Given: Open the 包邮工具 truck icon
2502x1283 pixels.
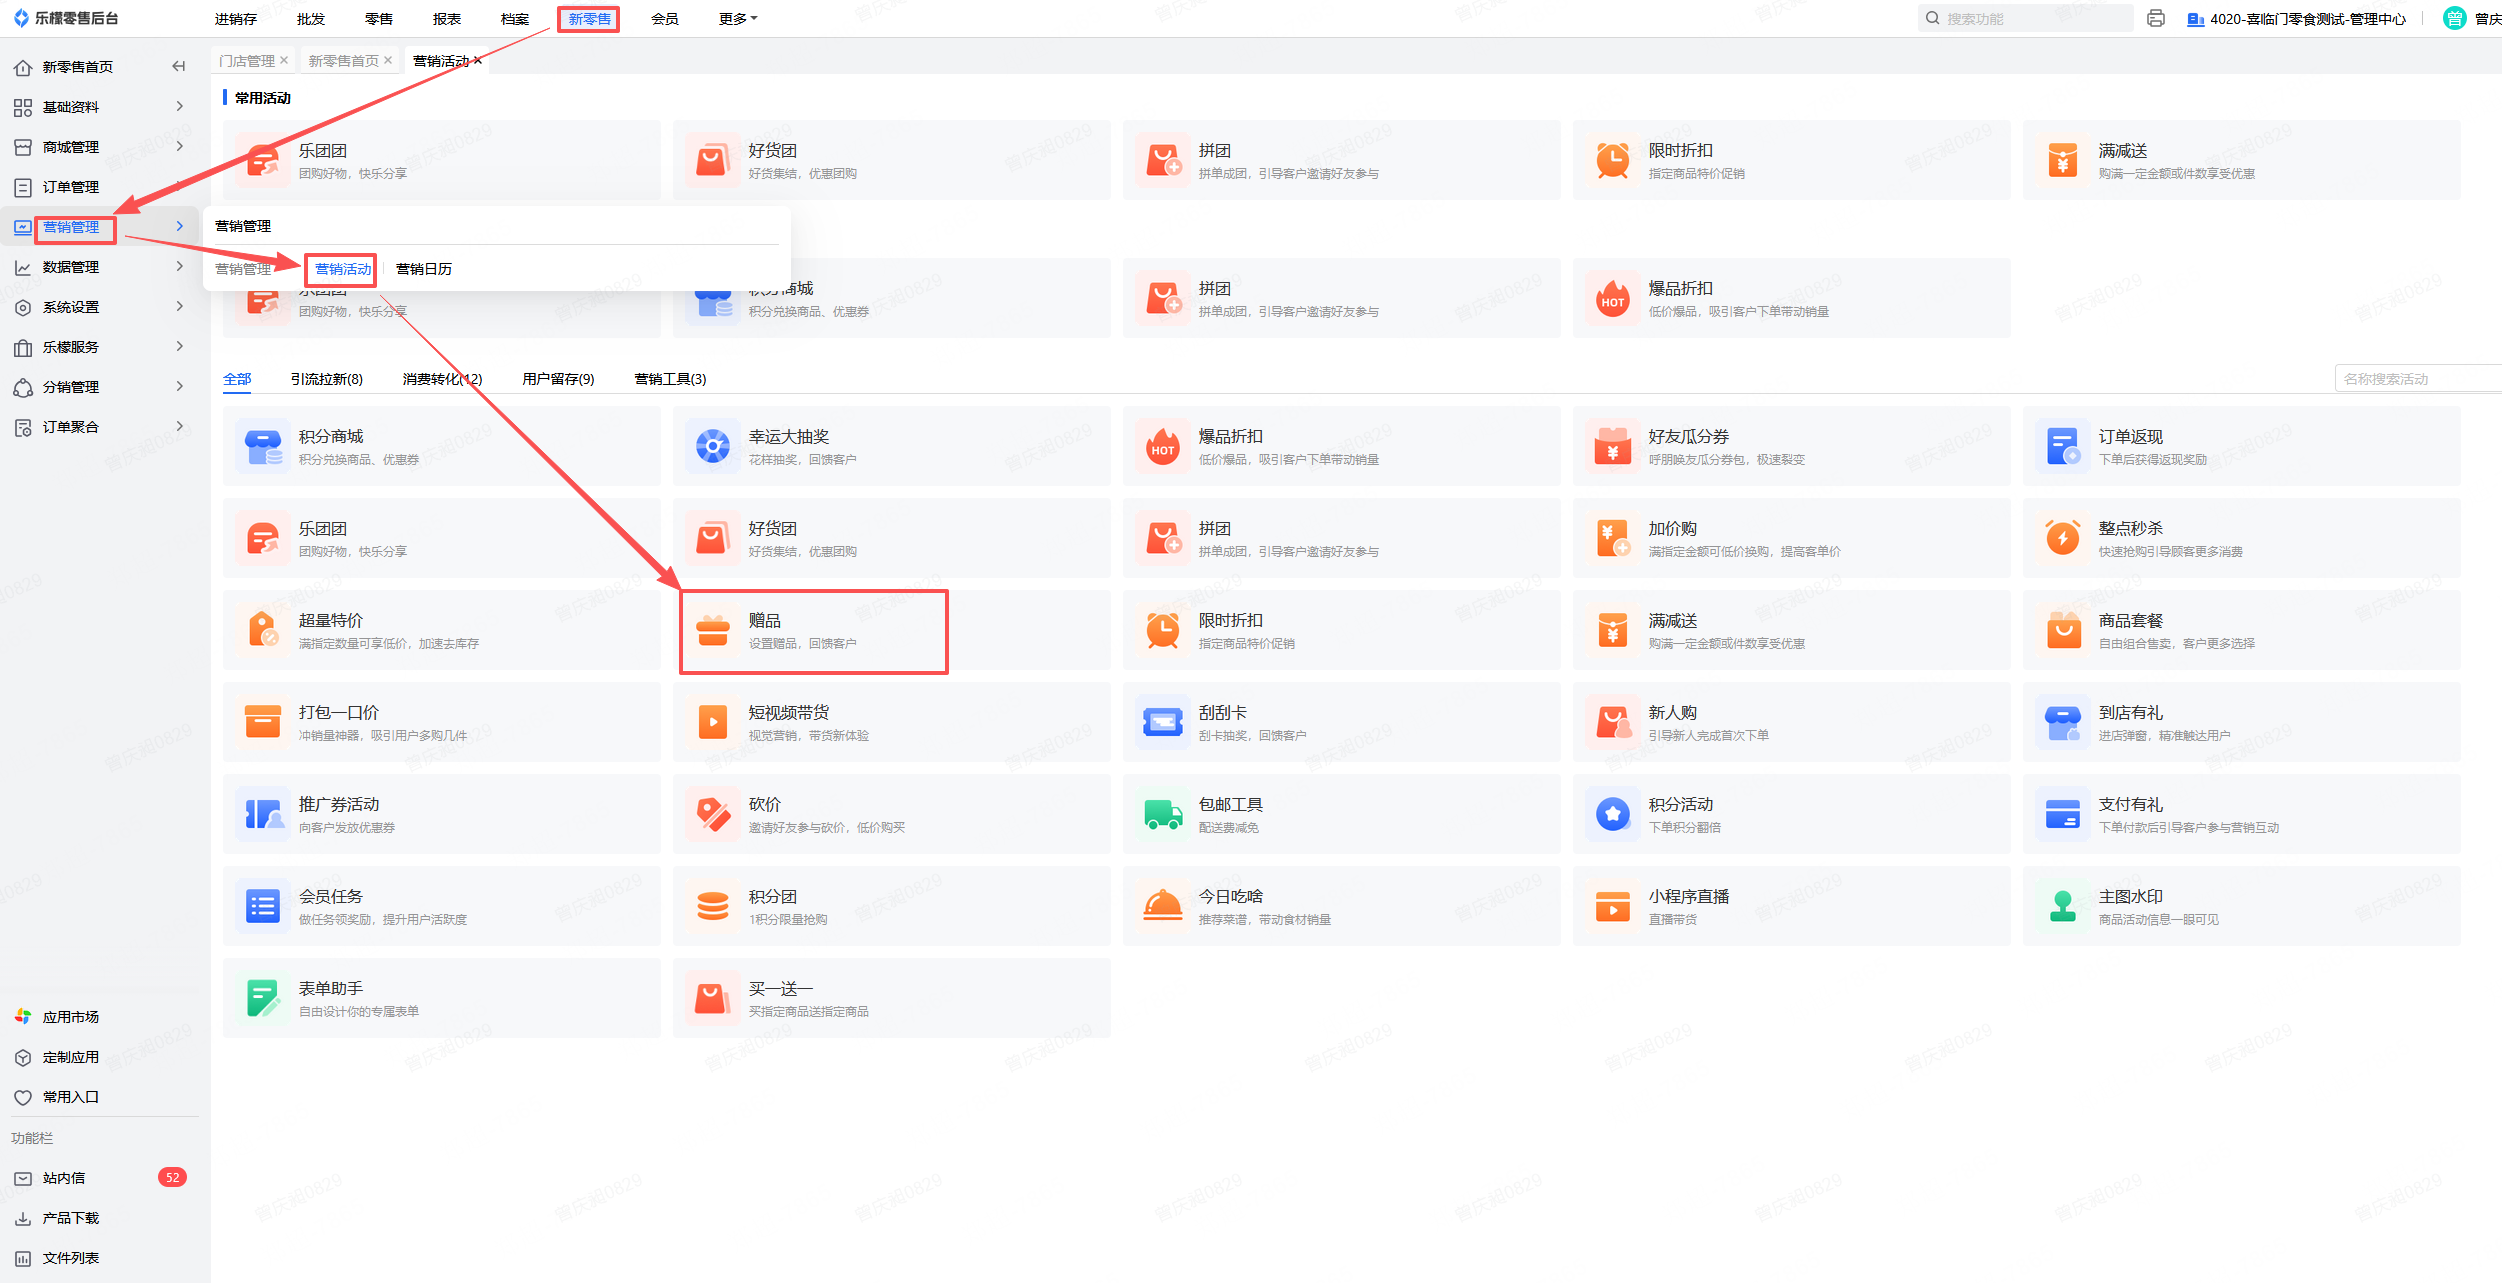Looking at the screenshot, I should pos(1162,814).
